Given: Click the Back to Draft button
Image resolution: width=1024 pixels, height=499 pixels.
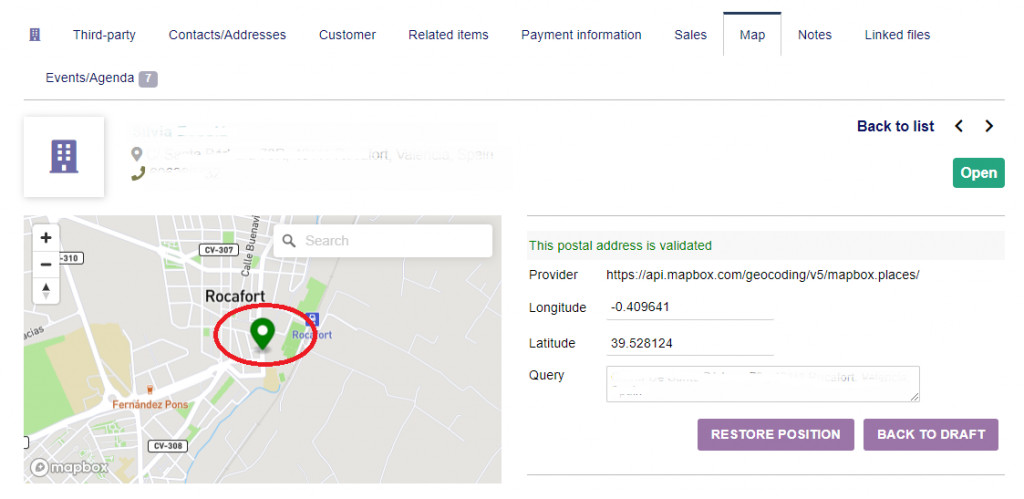Looking at the screenshot, I should pyautogui.click(x=930, y=435).
